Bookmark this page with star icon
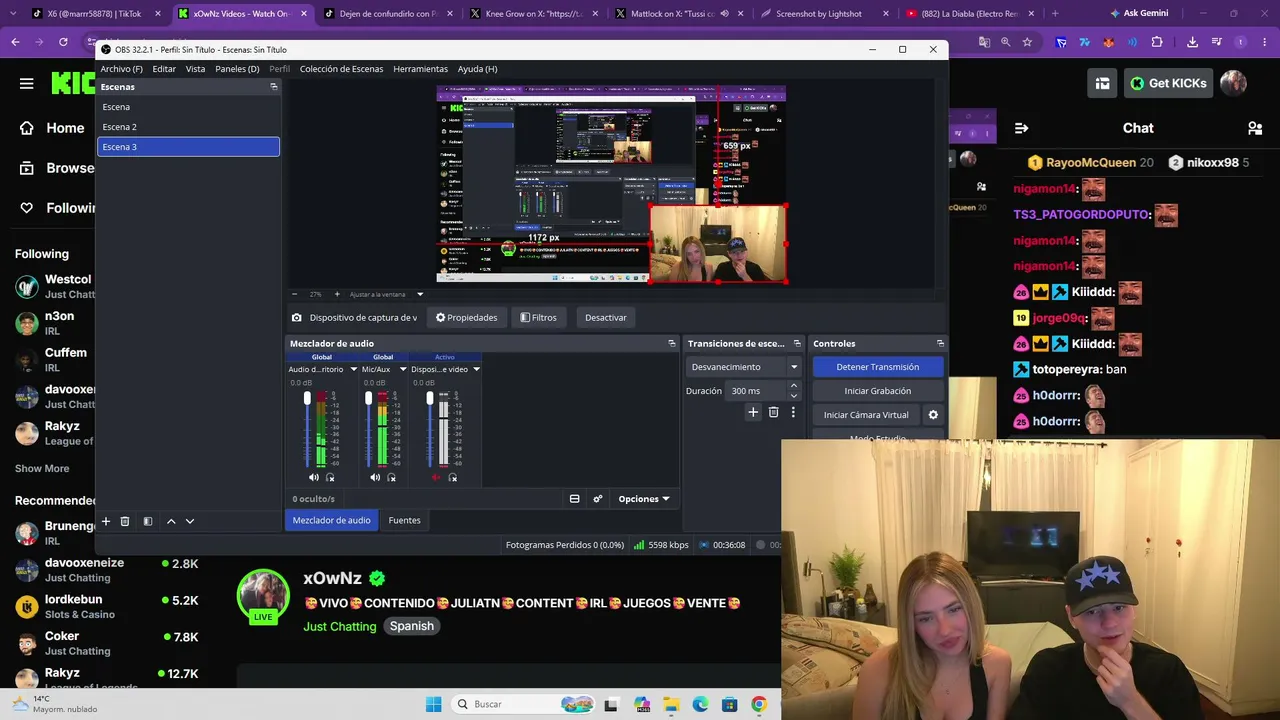Image resolution: width=1280 pixels, height=720 pixels. pos(1027,42)
